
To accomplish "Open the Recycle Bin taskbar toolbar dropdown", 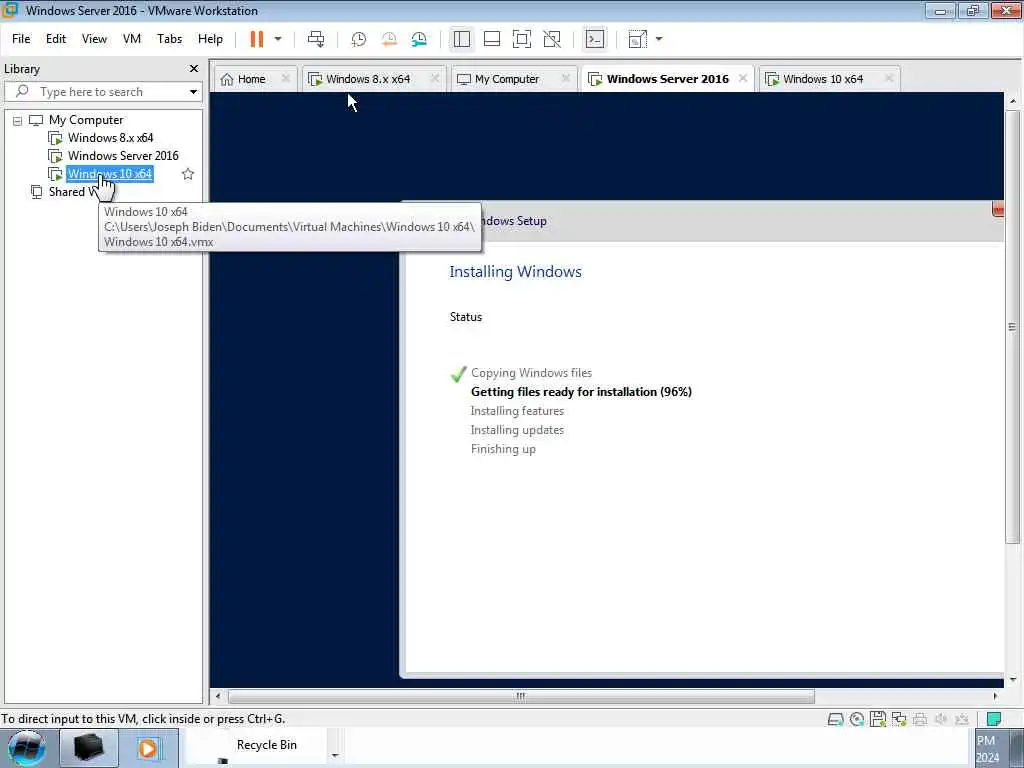I will coord(335,756).
